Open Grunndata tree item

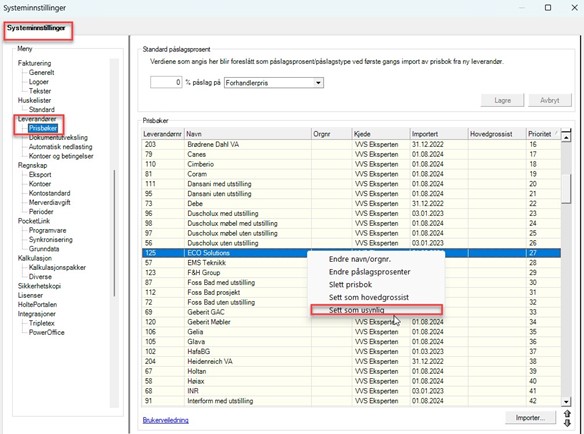pos(44,249)
